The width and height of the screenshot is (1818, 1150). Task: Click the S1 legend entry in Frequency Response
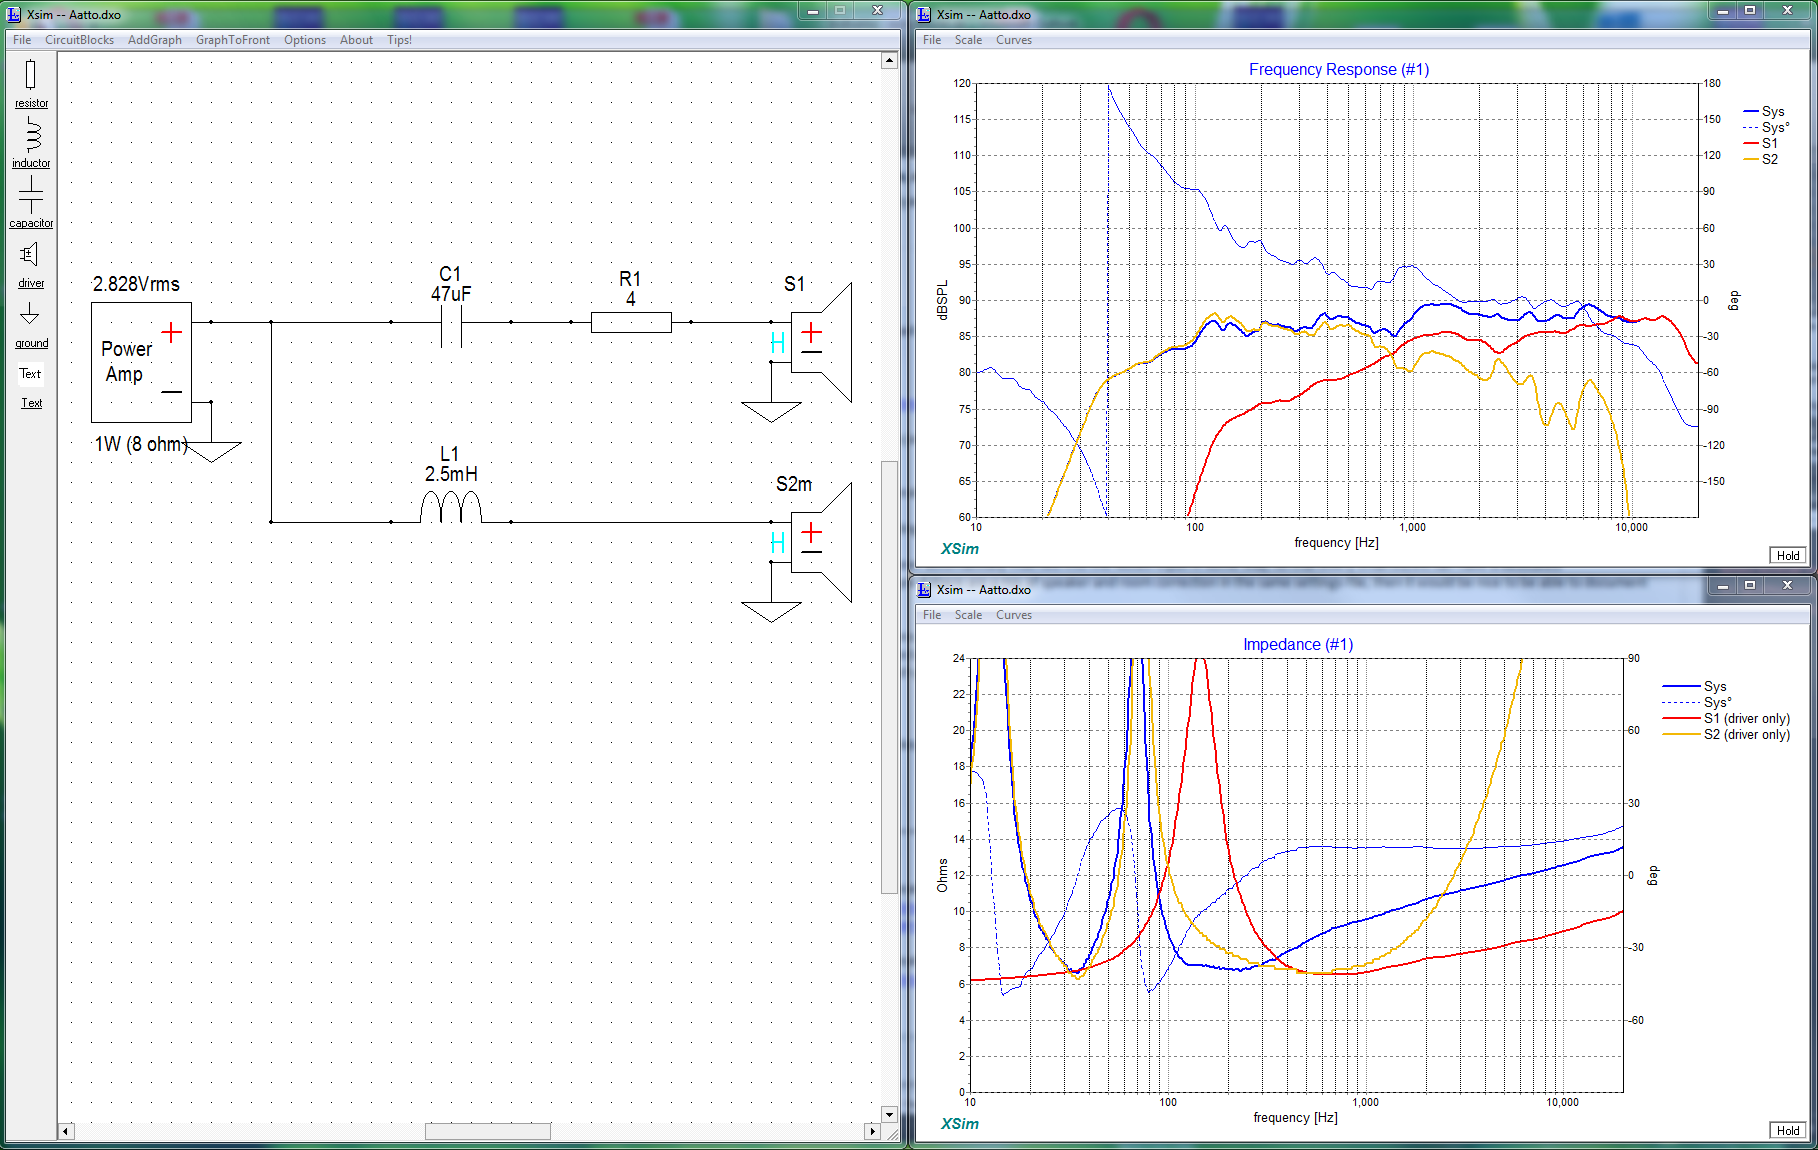point(1761,143)
